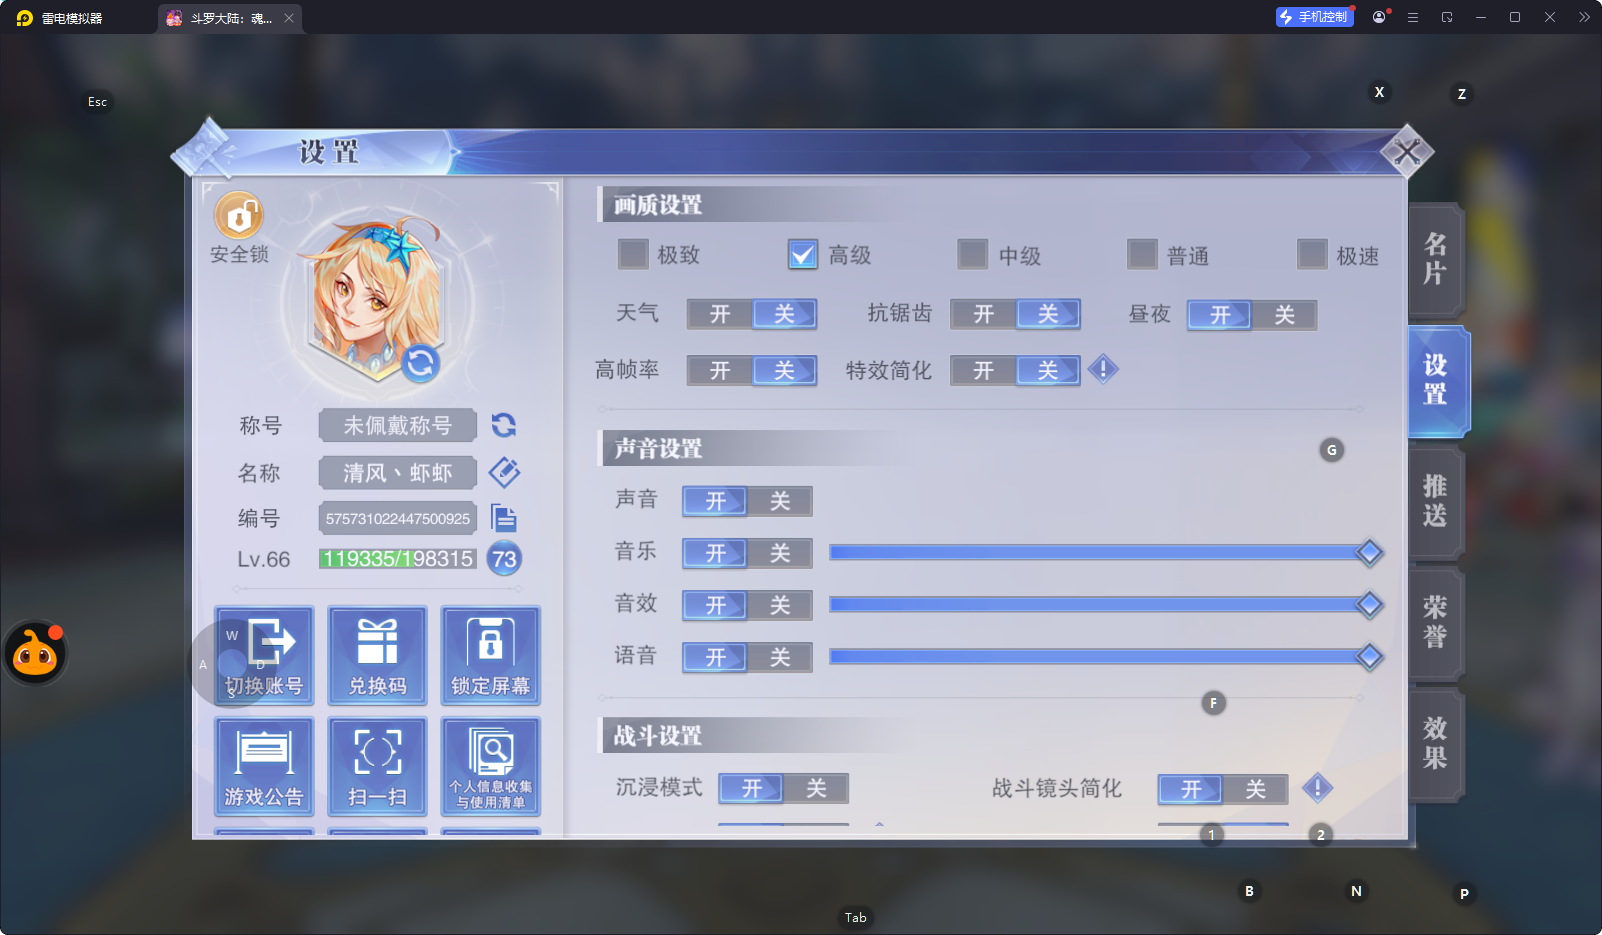Click the 手机控制 phone control button in titlebar
Image resolution: width=1602 pixels, height=935 pixels.
(x=1313, y=17)
